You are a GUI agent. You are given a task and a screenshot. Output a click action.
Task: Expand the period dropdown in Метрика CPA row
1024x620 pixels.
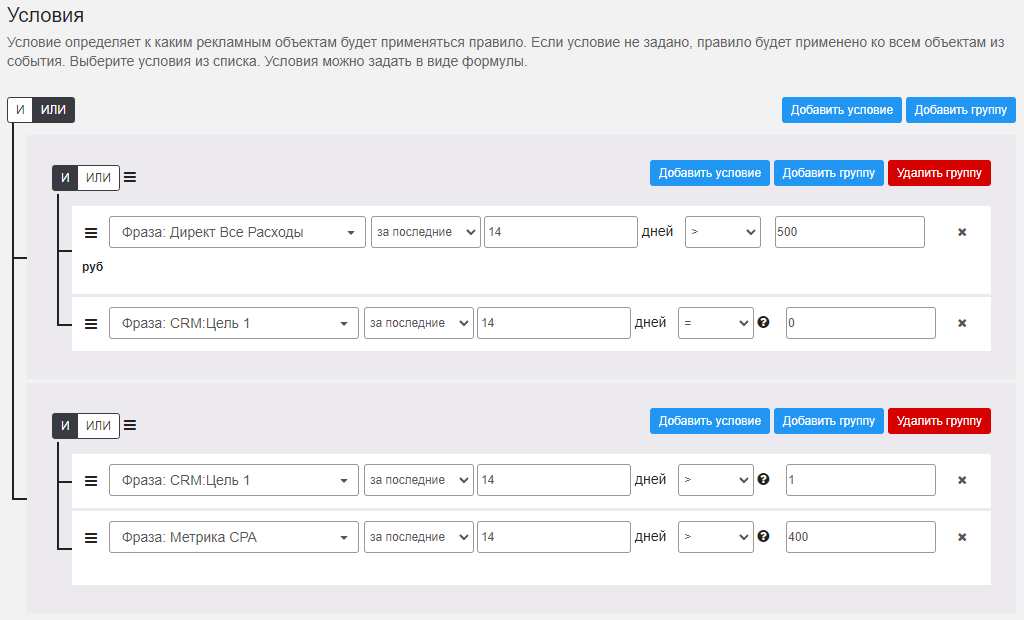418,537
